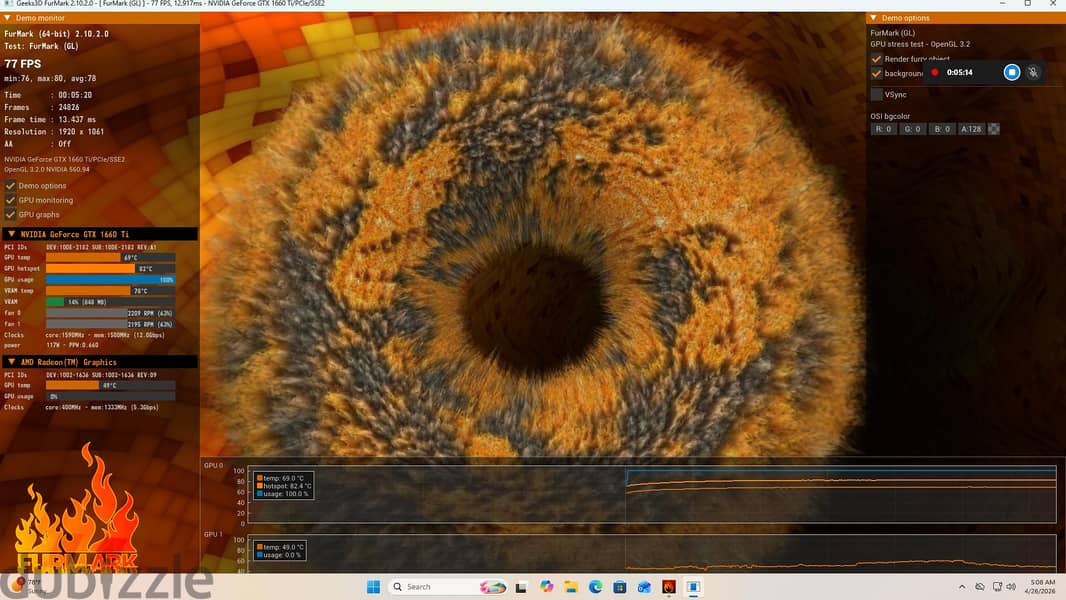This screenshot has height=600, width=1066.
Task: Click the OSI bgcolor A:128 field
Action: [x=971, y=129]
